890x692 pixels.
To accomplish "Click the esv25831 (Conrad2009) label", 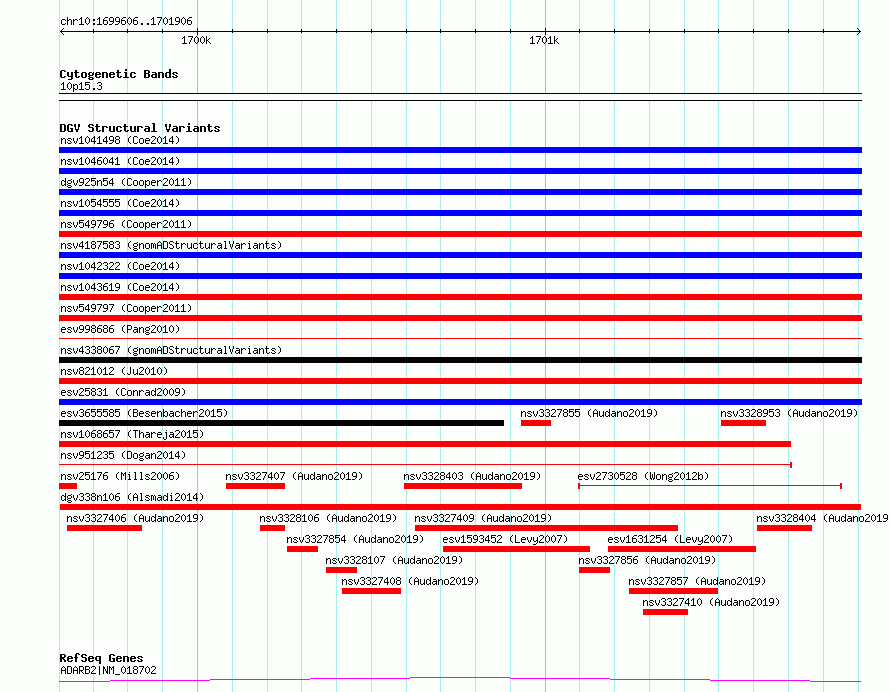I will click(x=123, y=392).
